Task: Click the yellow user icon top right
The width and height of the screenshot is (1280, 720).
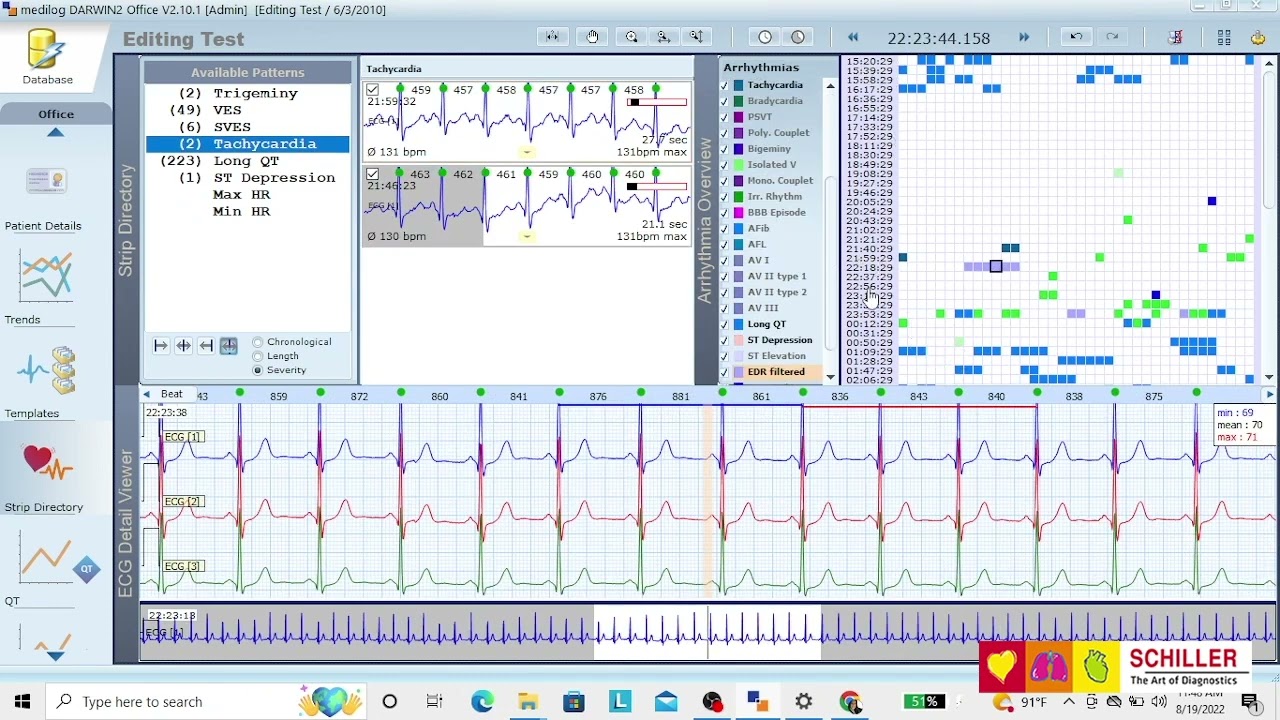Action: pos(1258,37)
